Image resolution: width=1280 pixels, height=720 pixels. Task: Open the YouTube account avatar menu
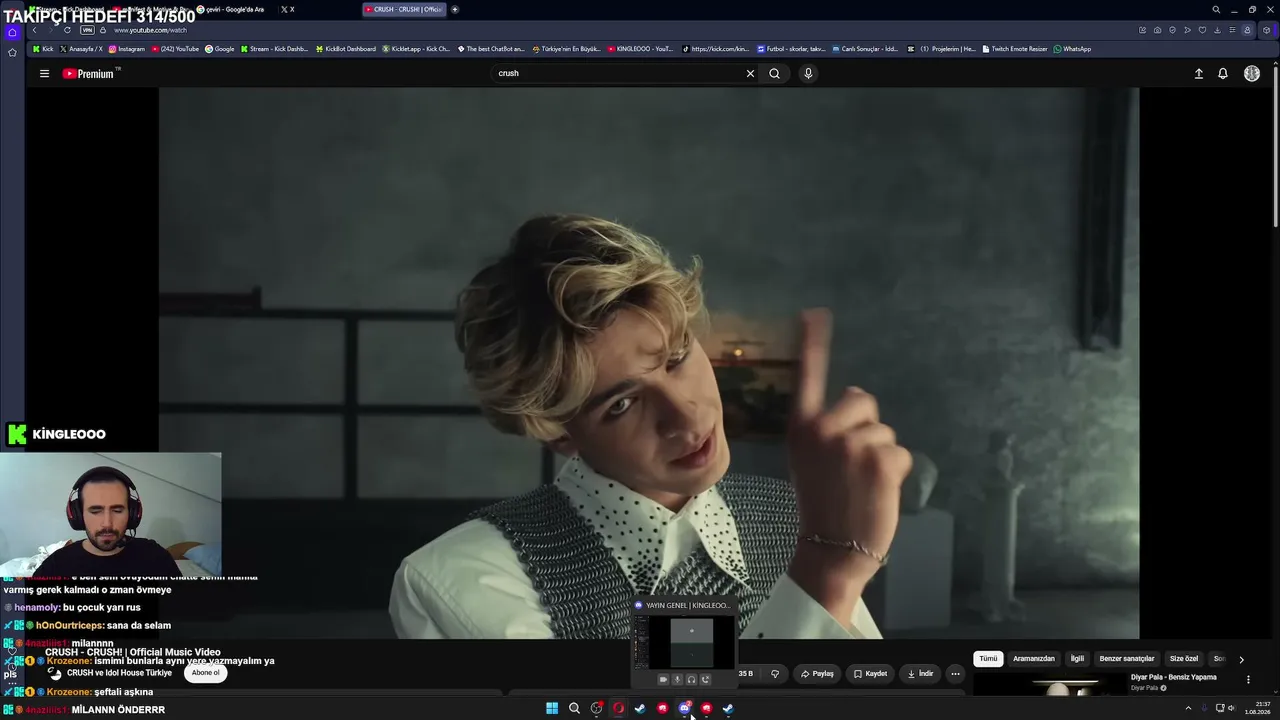pos(1251,73)
